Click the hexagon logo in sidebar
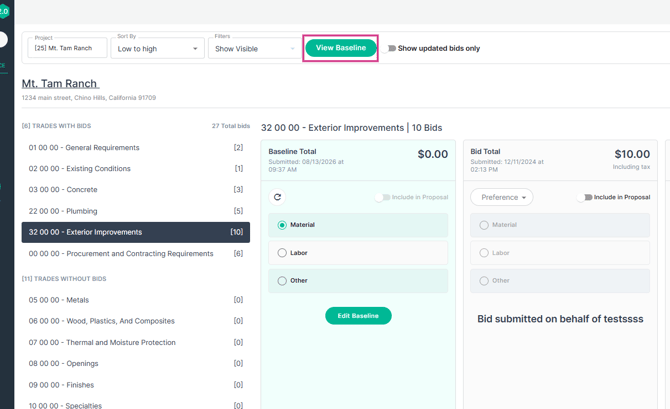The width and height of the screenshot is (670, 409). tap(3, 12)
